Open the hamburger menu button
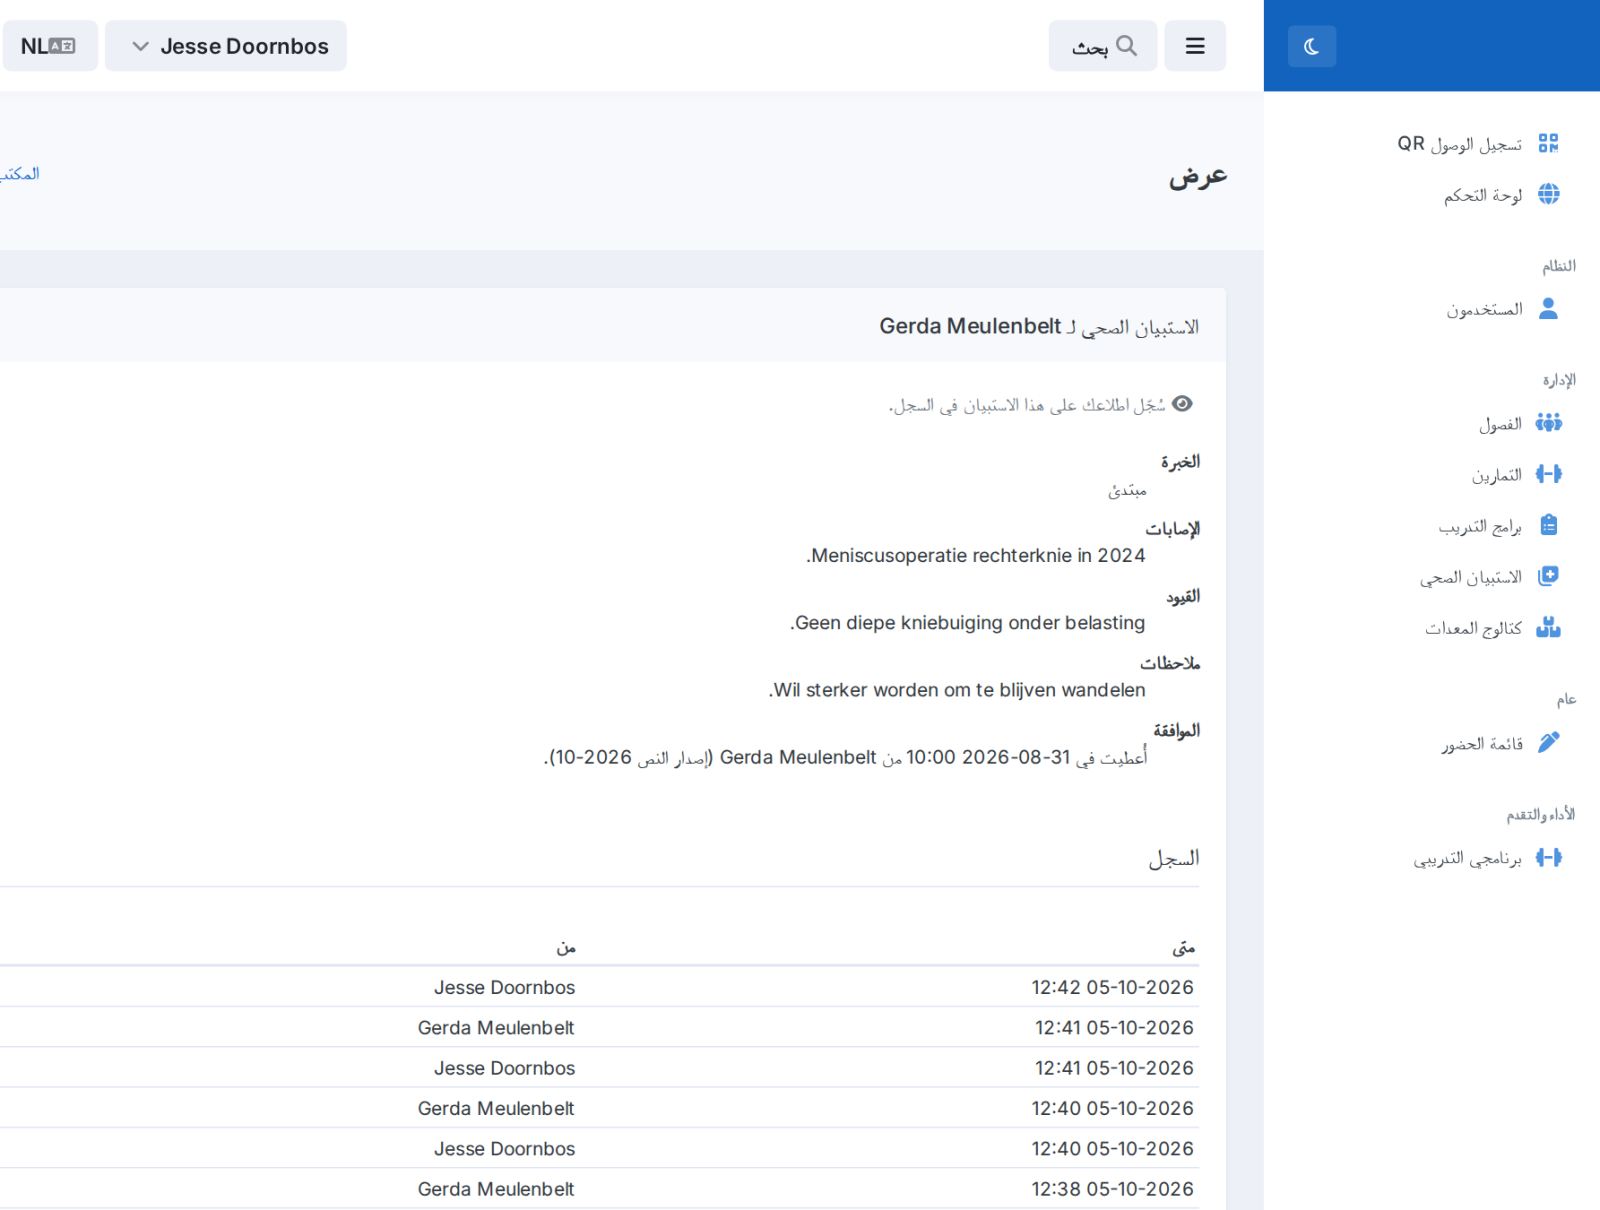Screen dimensions: 1600x1210 [1195, 46]
